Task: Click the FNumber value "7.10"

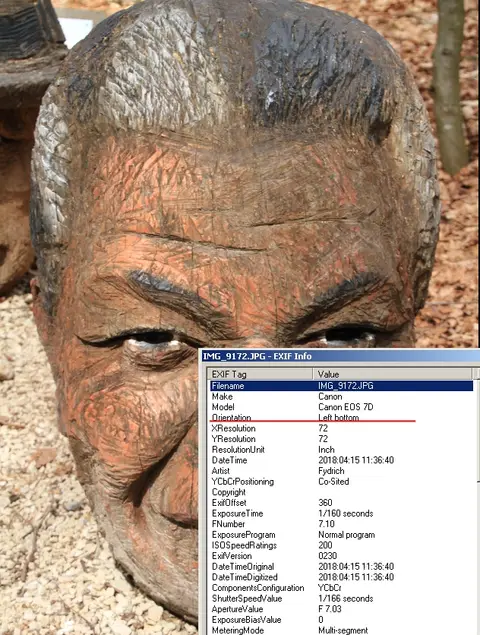Action: point(326,524)
